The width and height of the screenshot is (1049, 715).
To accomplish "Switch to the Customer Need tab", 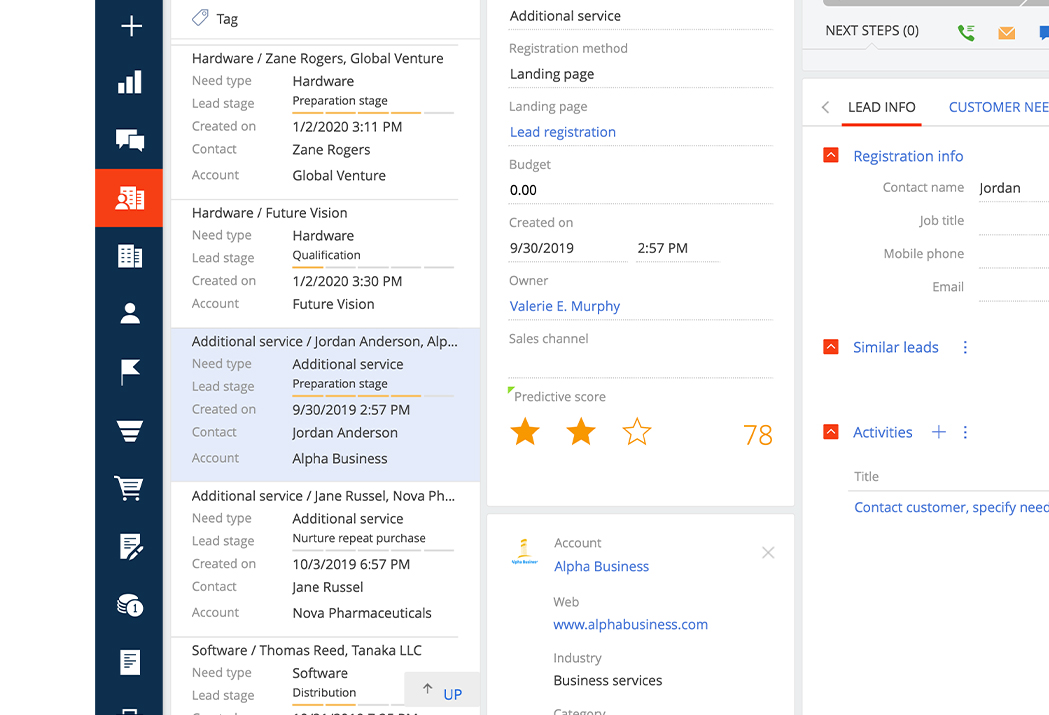I will (998, 107).
